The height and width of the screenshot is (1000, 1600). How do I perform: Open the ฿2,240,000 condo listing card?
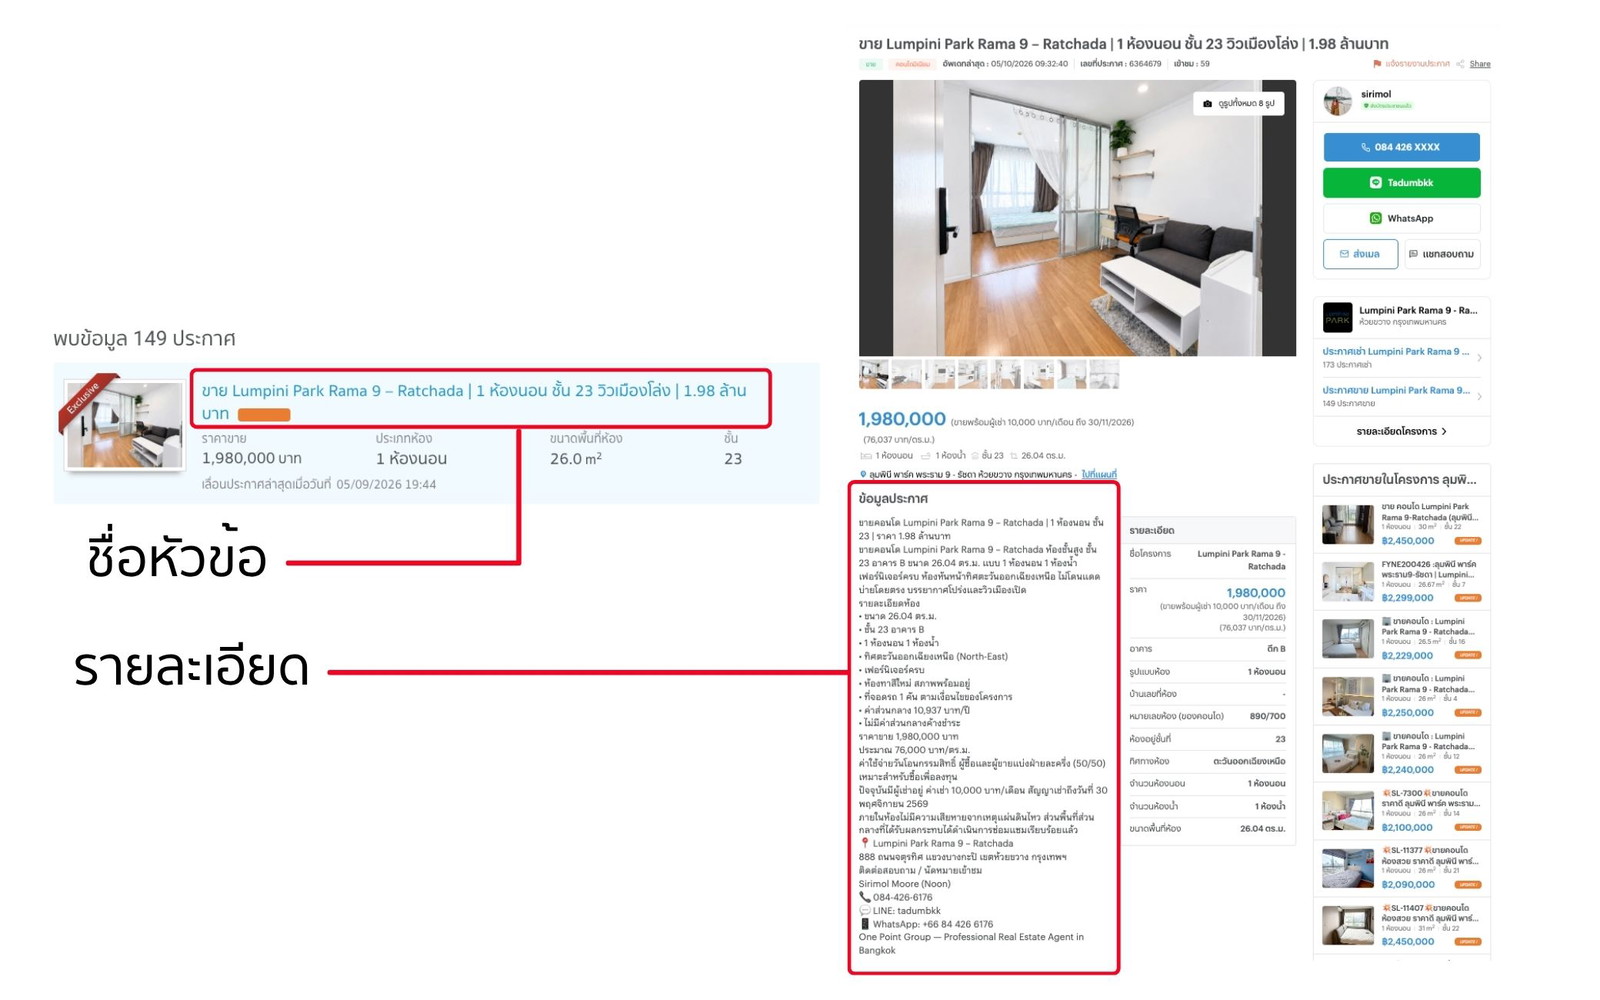1401,752
